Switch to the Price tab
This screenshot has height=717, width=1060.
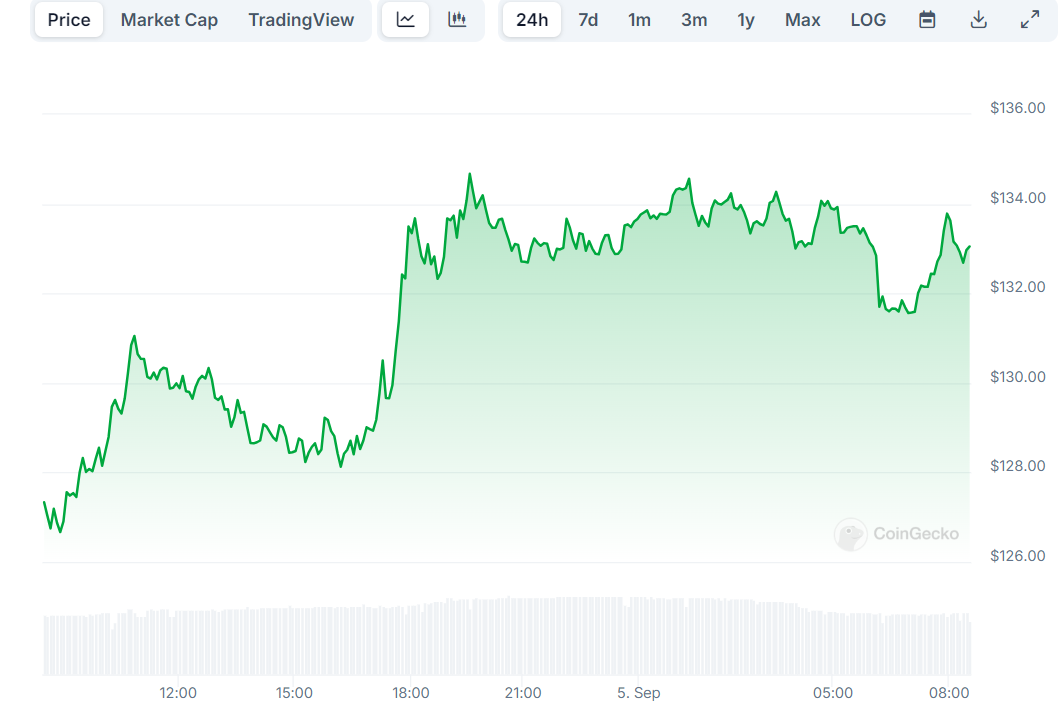pos(69,20)
